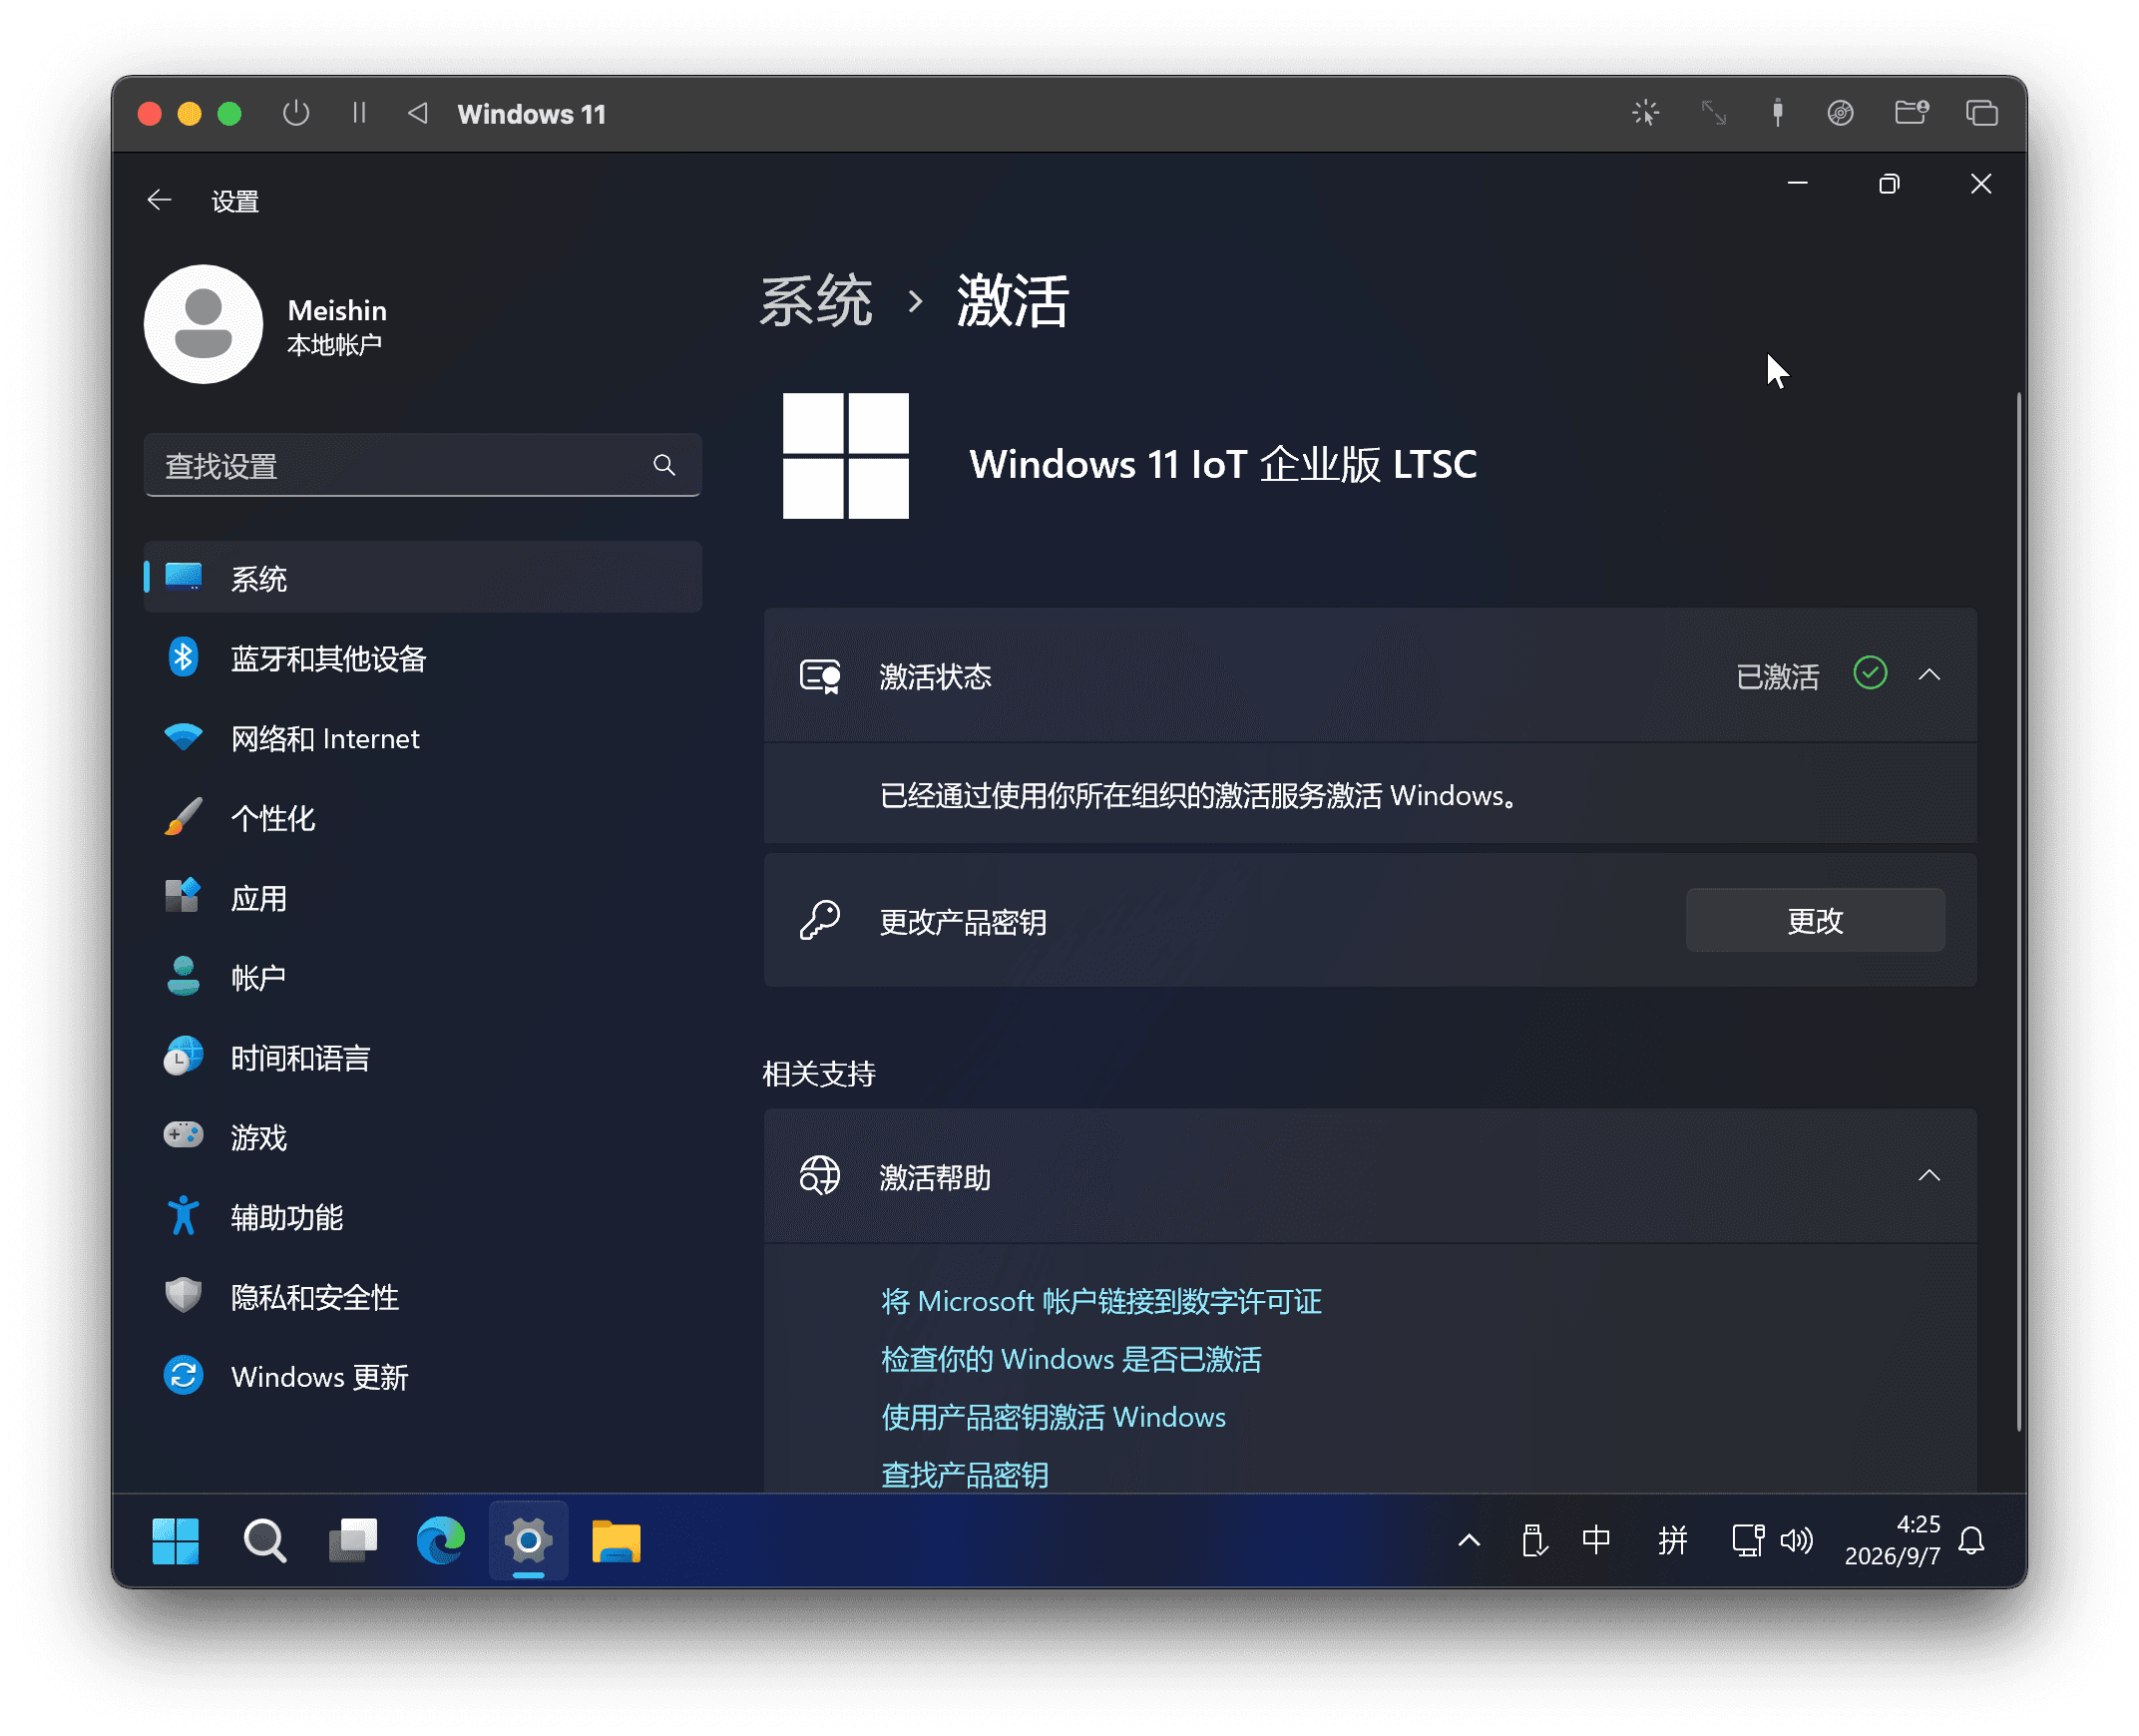Open the shared folder icon in VM toolbar
Viewport: 2139px width, 1736px height.
(x=1911, y=113)
